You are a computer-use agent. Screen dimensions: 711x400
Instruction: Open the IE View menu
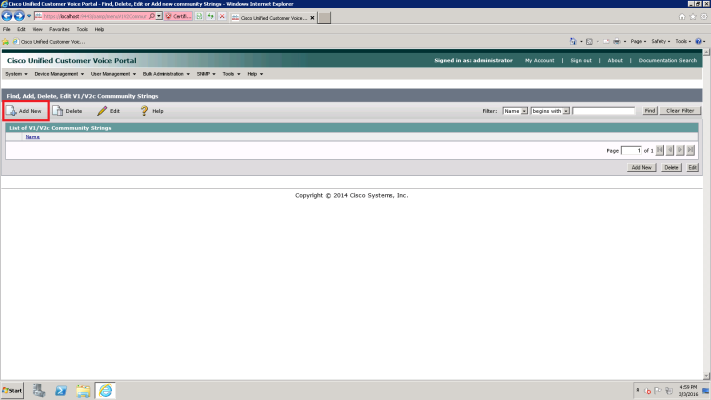(37, 29)
